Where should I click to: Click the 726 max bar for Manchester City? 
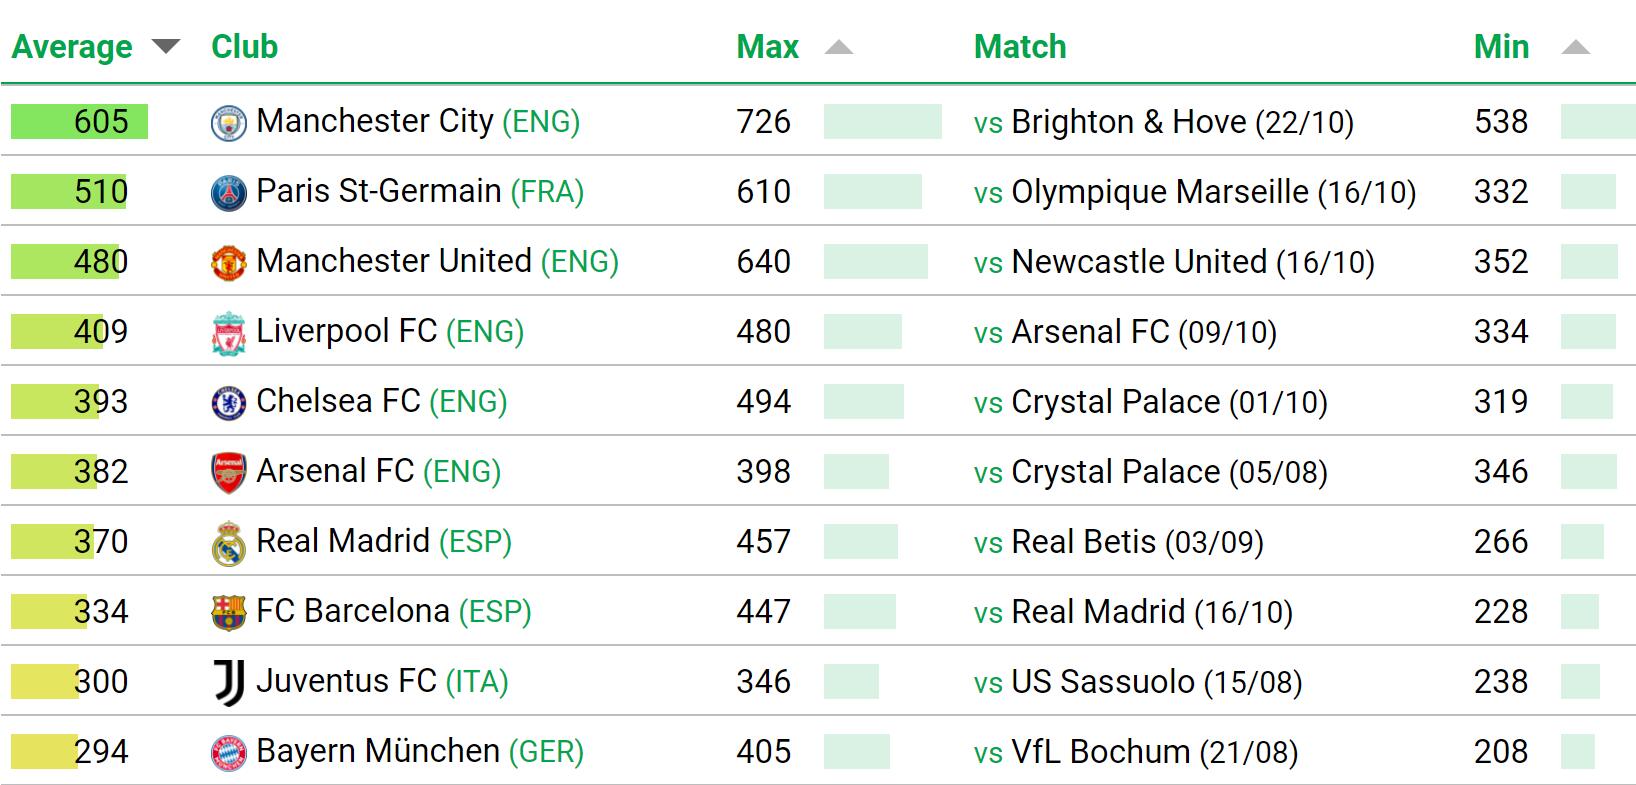(883, 121)
